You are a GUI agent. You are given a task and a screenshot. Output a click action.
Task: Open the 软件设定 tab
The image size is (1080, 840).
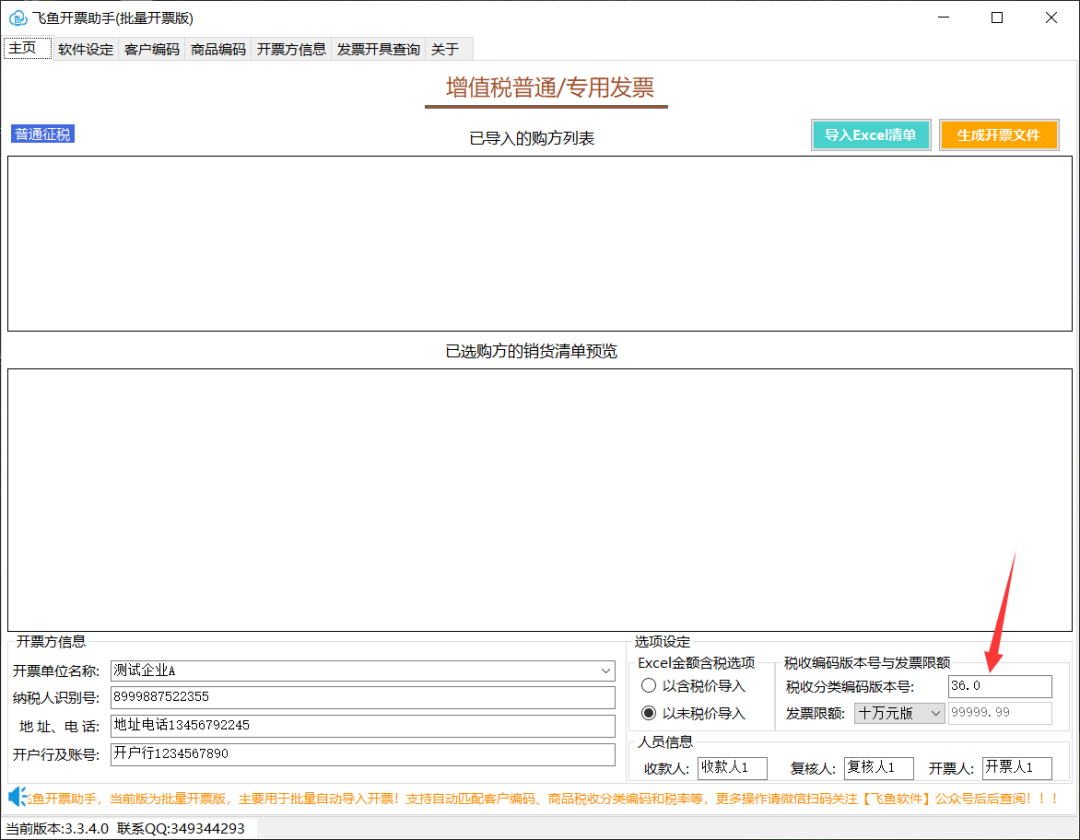pos(85,48)
